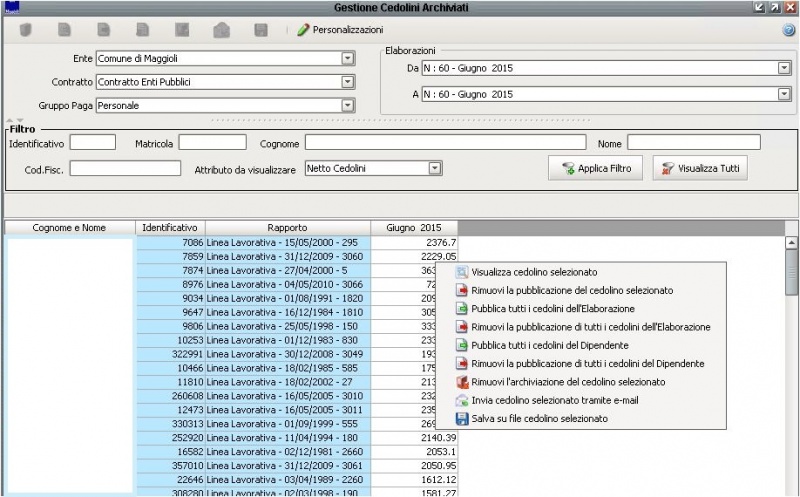Image resolution: width=800 pixels, height=497 pixels.
Task: Choose Visualizza cedolino selezionato from context menu
Action: (534, 272)
